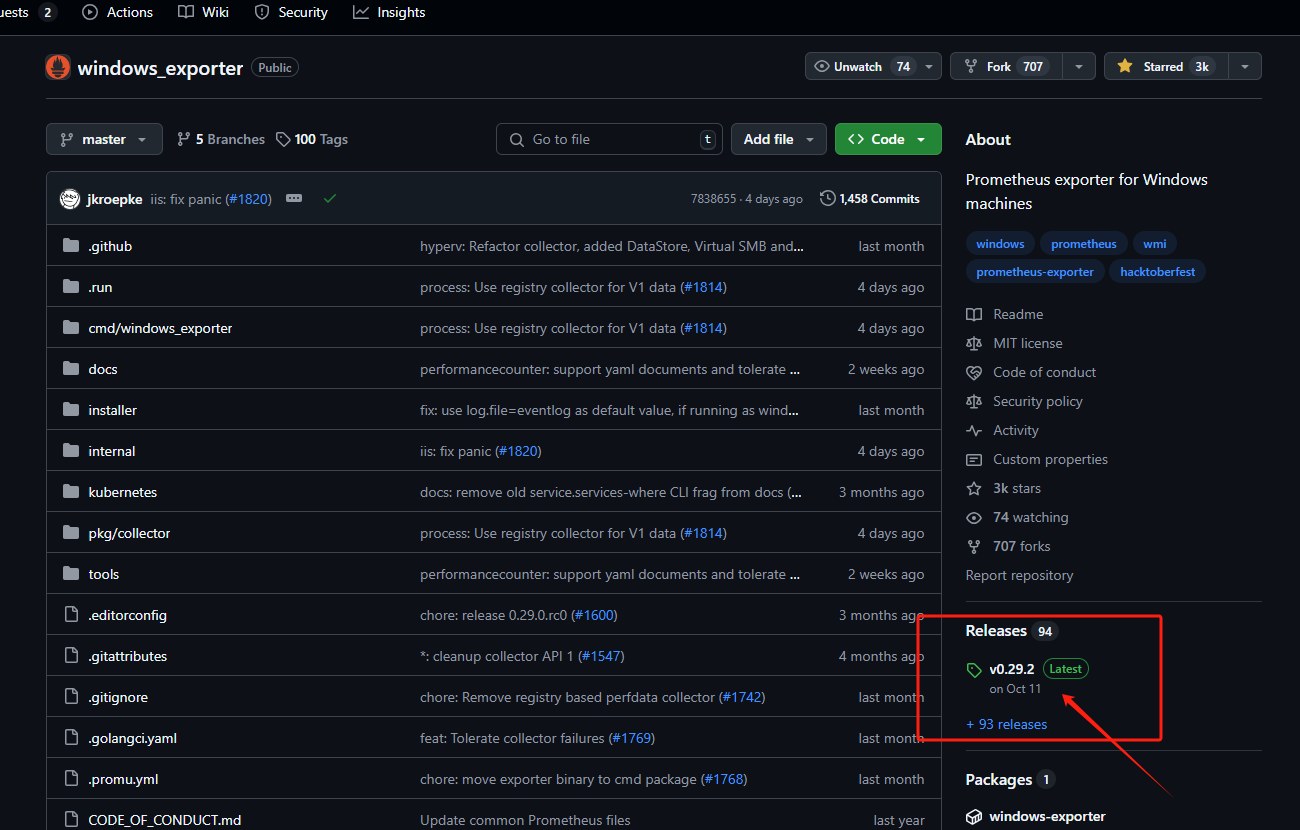Open the star lists dropdown arrow
1300x830 pixels.
[1244, 67]
